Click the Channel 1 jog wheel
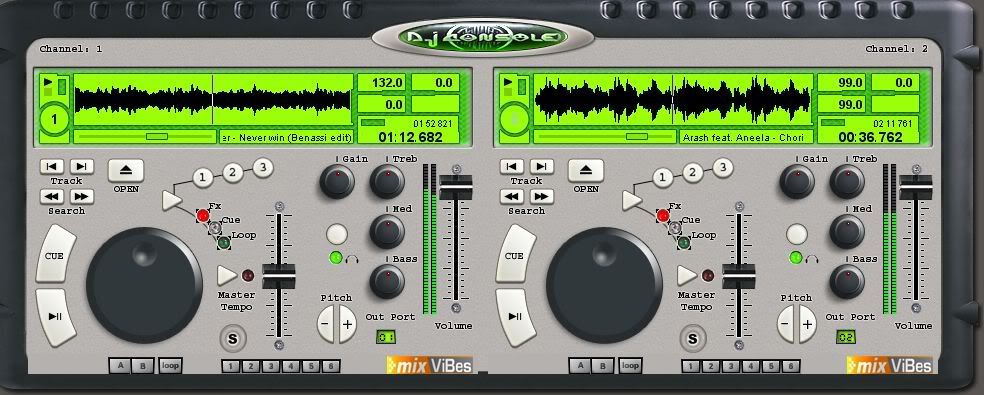 click(144, 285)
